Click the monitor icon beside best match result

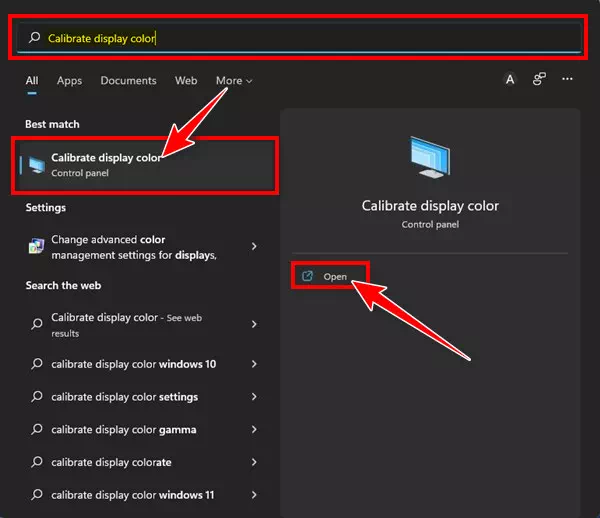[x=37, y=165]
